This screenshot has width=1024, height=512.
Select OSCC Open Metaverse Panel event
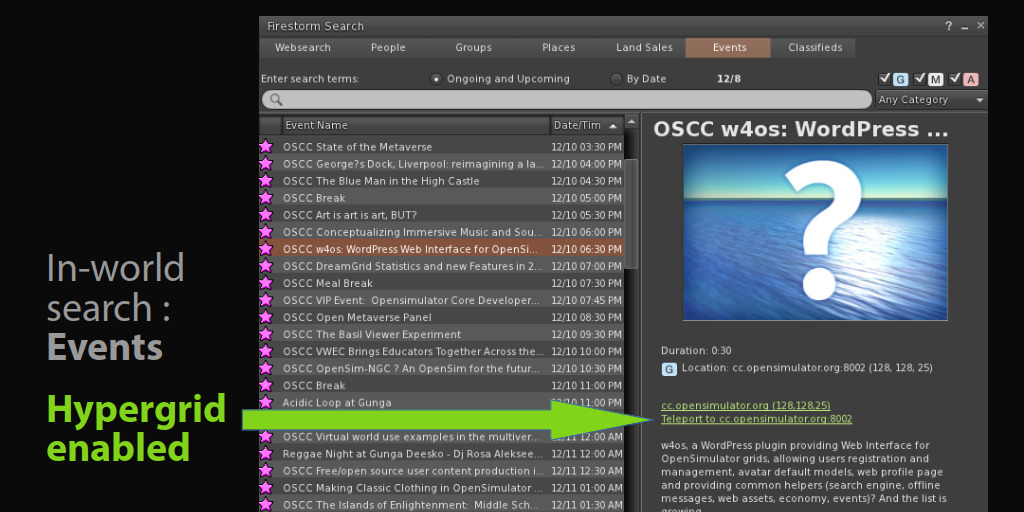441,317
